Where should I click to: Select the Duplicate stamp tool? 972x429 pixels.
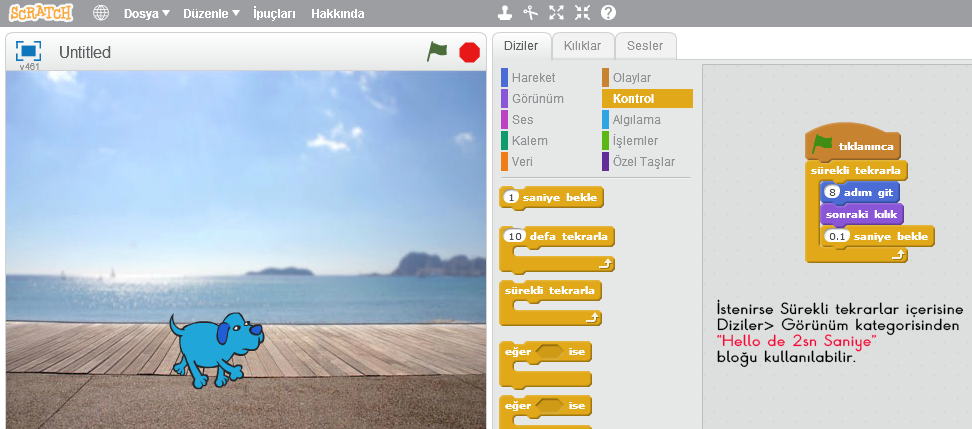click(506, 13)
